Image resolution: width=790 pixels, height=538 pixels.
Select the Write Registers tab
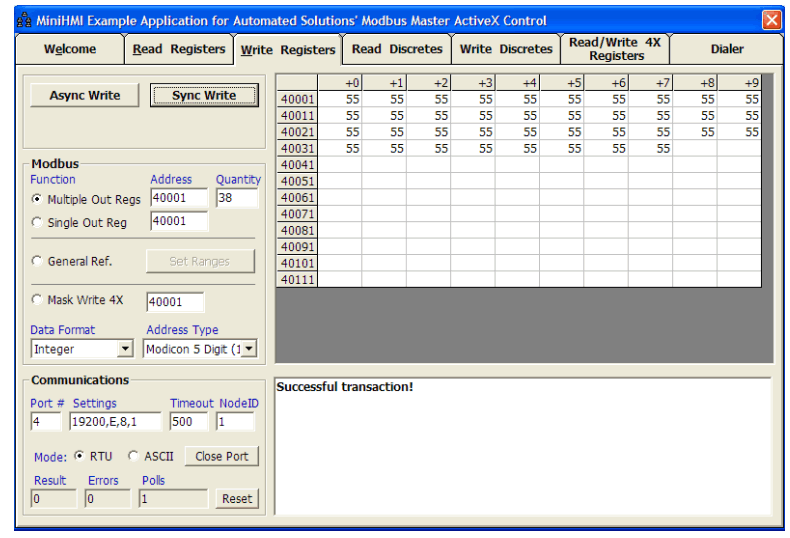[288, 49]
